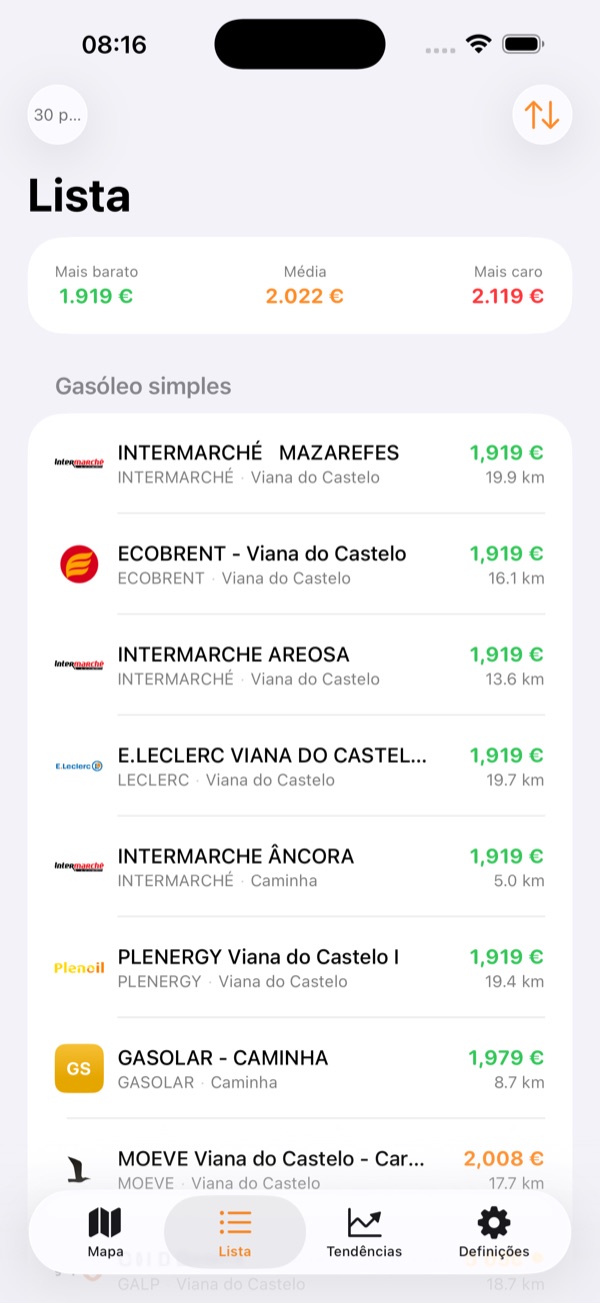600x1303 pixels.
Task: Tap the Tendências chart icon
Action: point(364,1220)
